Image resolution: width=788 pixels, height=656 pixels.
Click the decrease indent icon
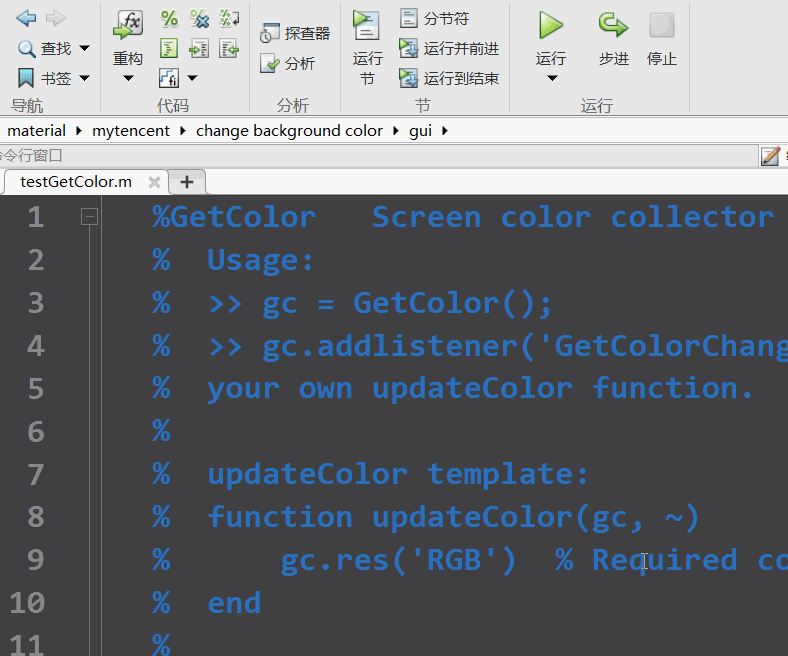229,49
